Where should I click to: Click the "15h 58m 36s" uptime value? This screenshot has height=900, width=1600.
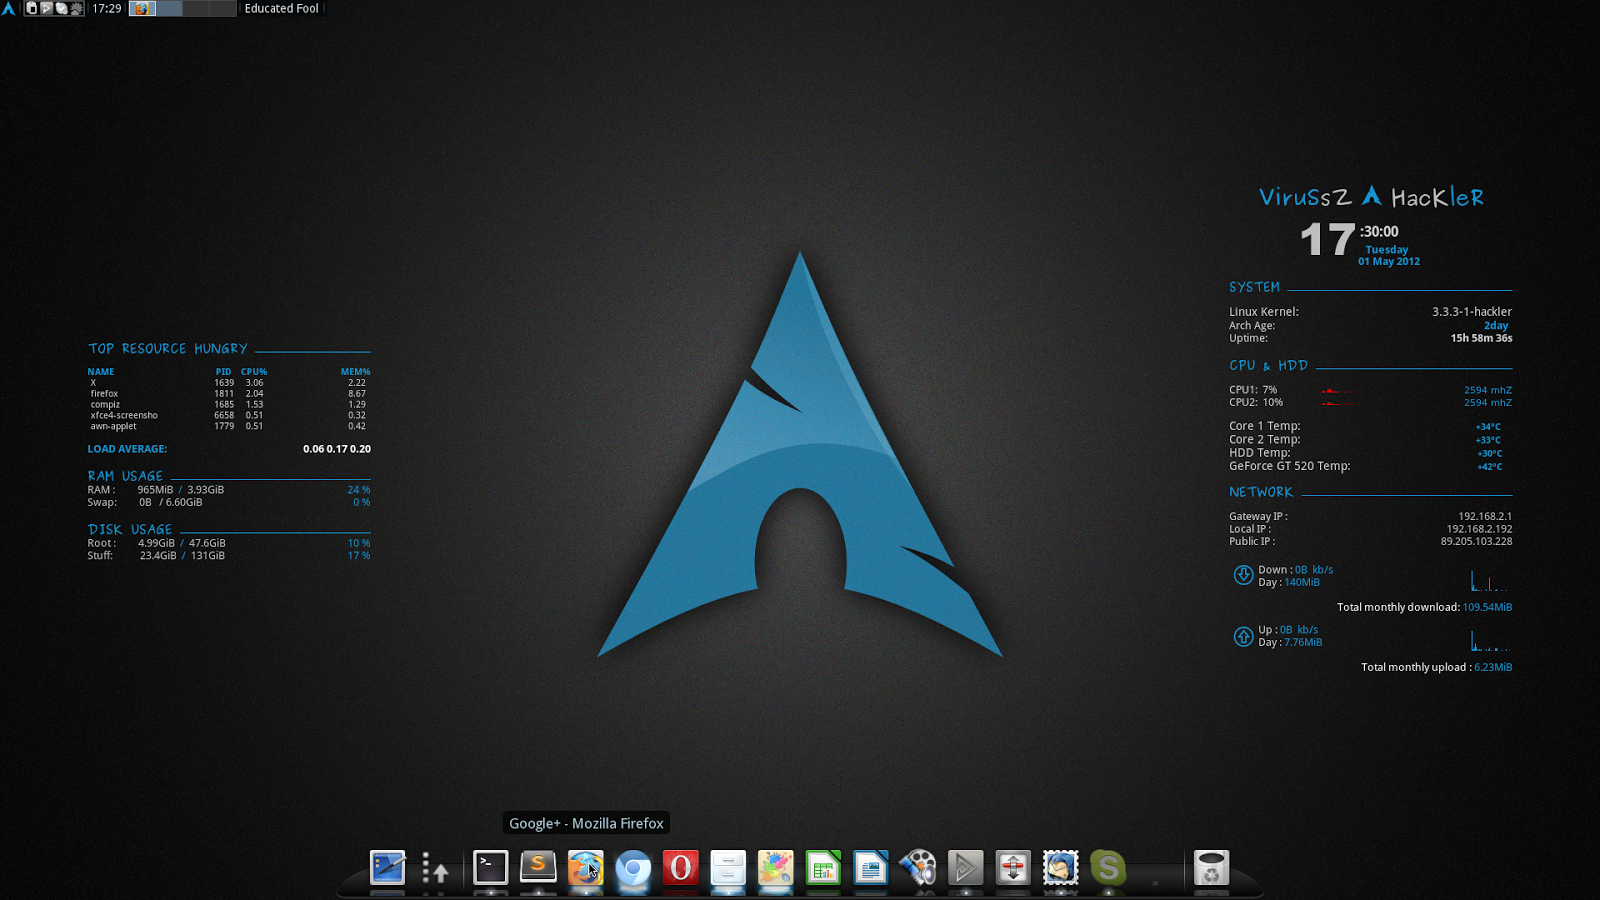(x=1482, y=338)
